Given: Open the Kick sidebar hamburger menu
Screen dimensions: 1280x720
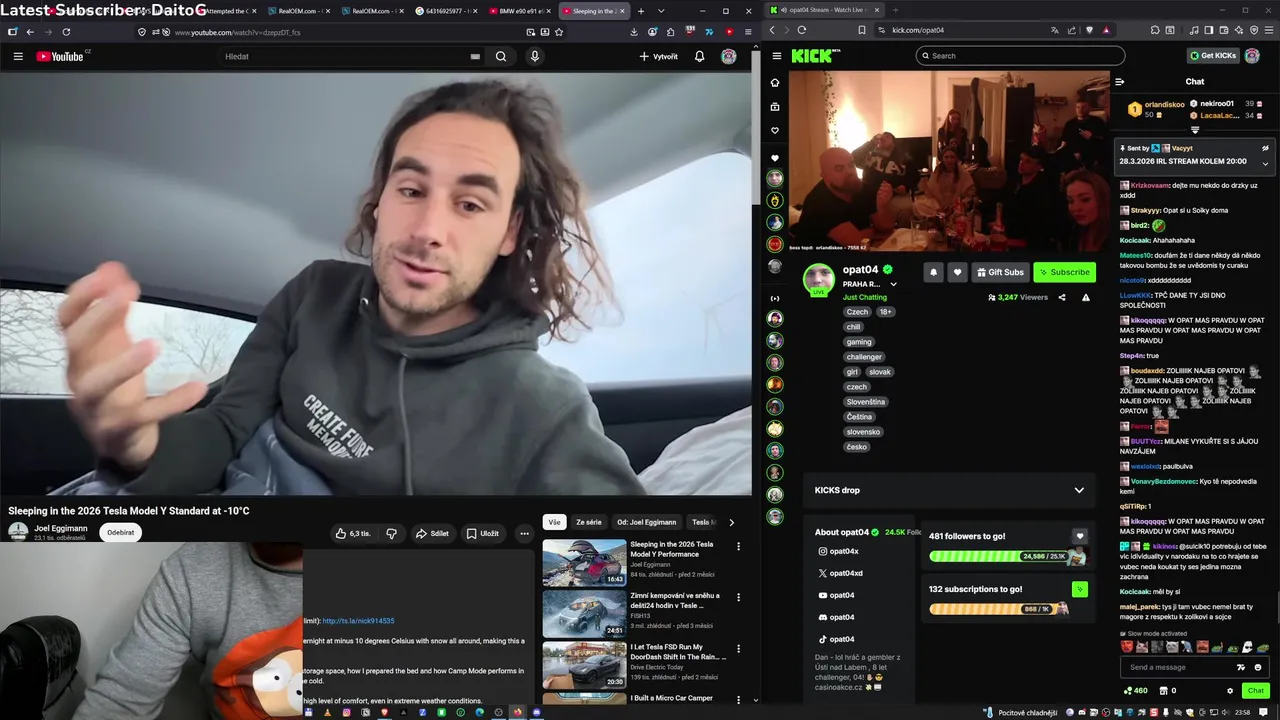Looking at the screenshot, I should tap(776, 56).
